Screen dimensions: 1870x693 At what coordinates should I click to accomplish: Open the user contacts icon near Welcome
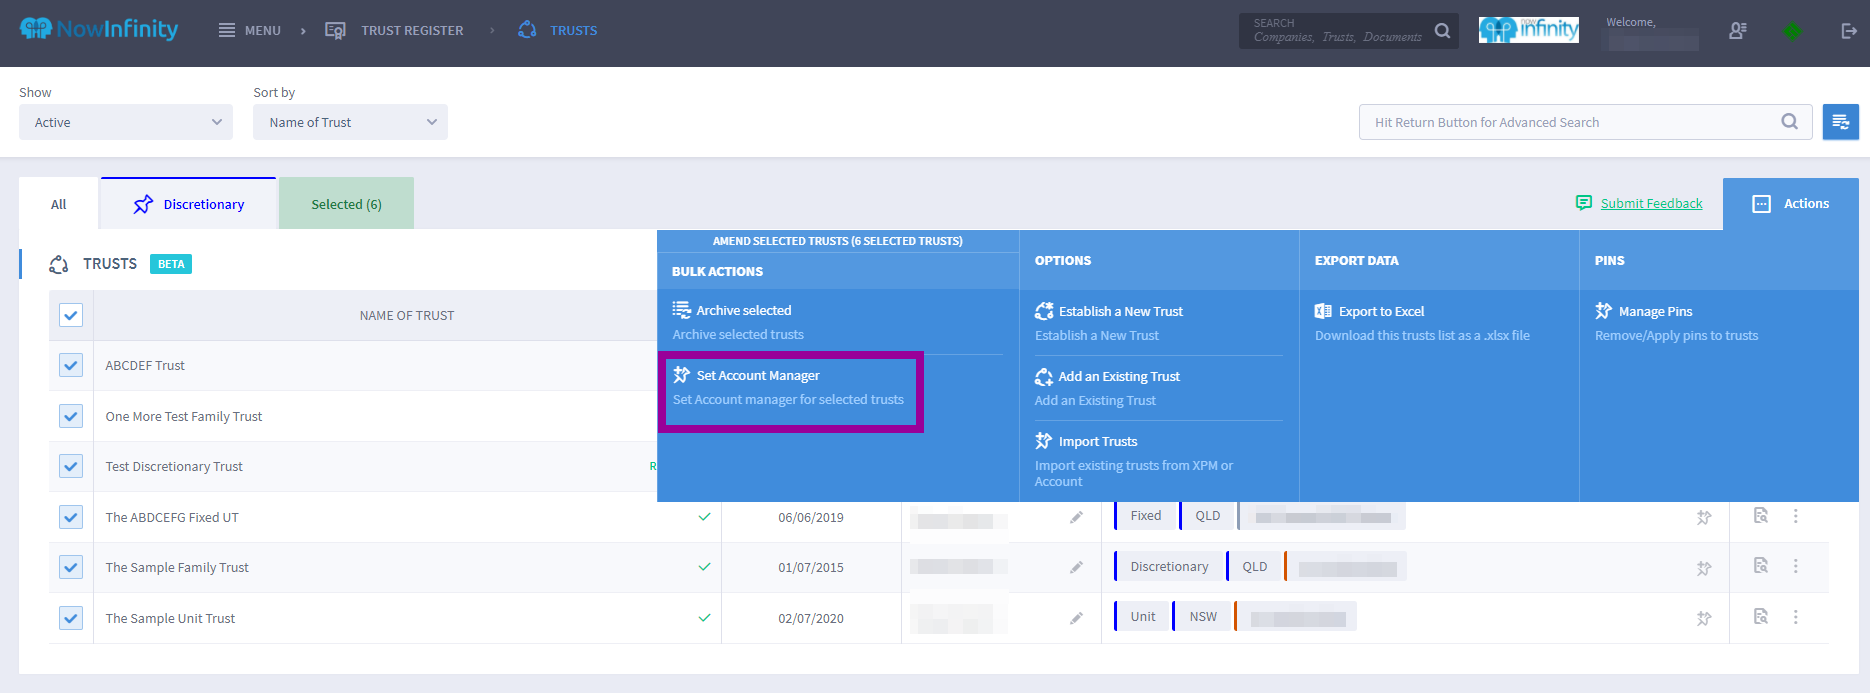click(x=1738, y=31)
